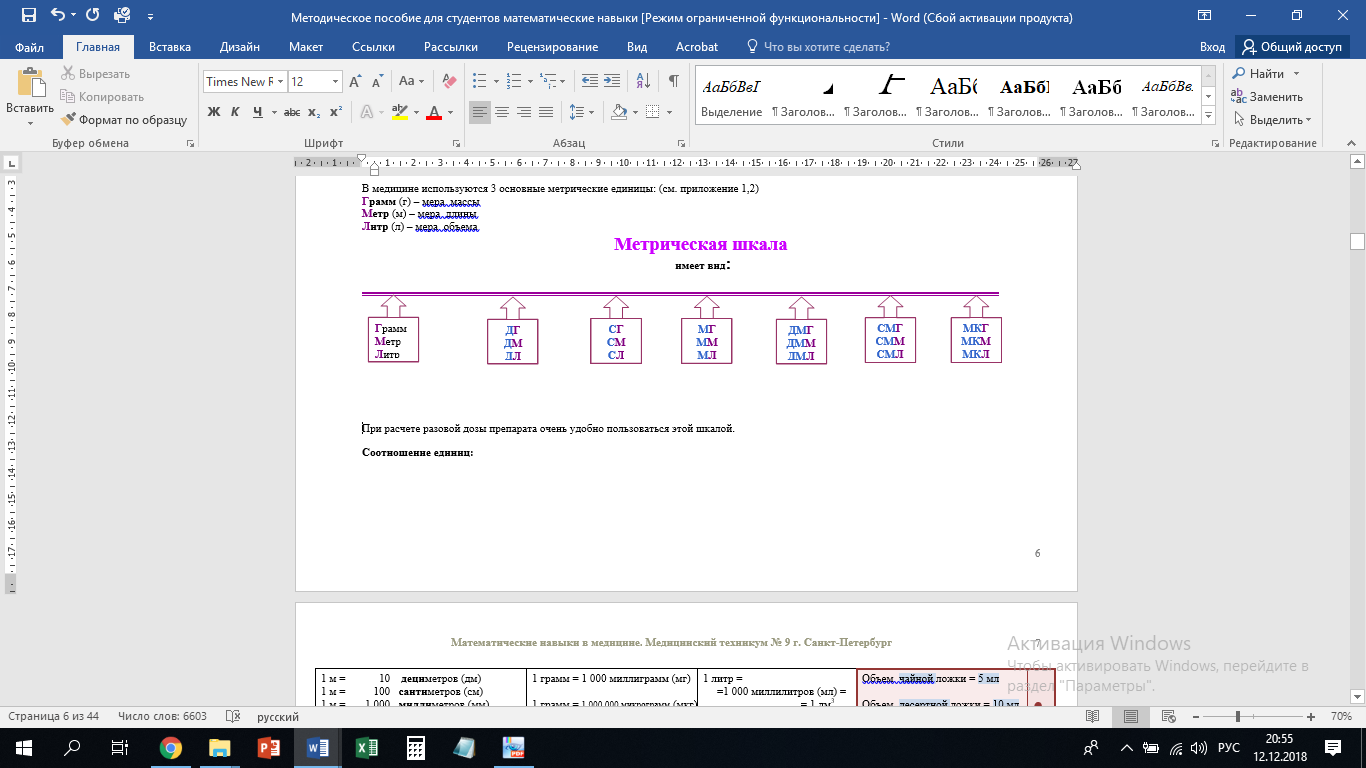Switch to the read mode view

click(1092, 717)
